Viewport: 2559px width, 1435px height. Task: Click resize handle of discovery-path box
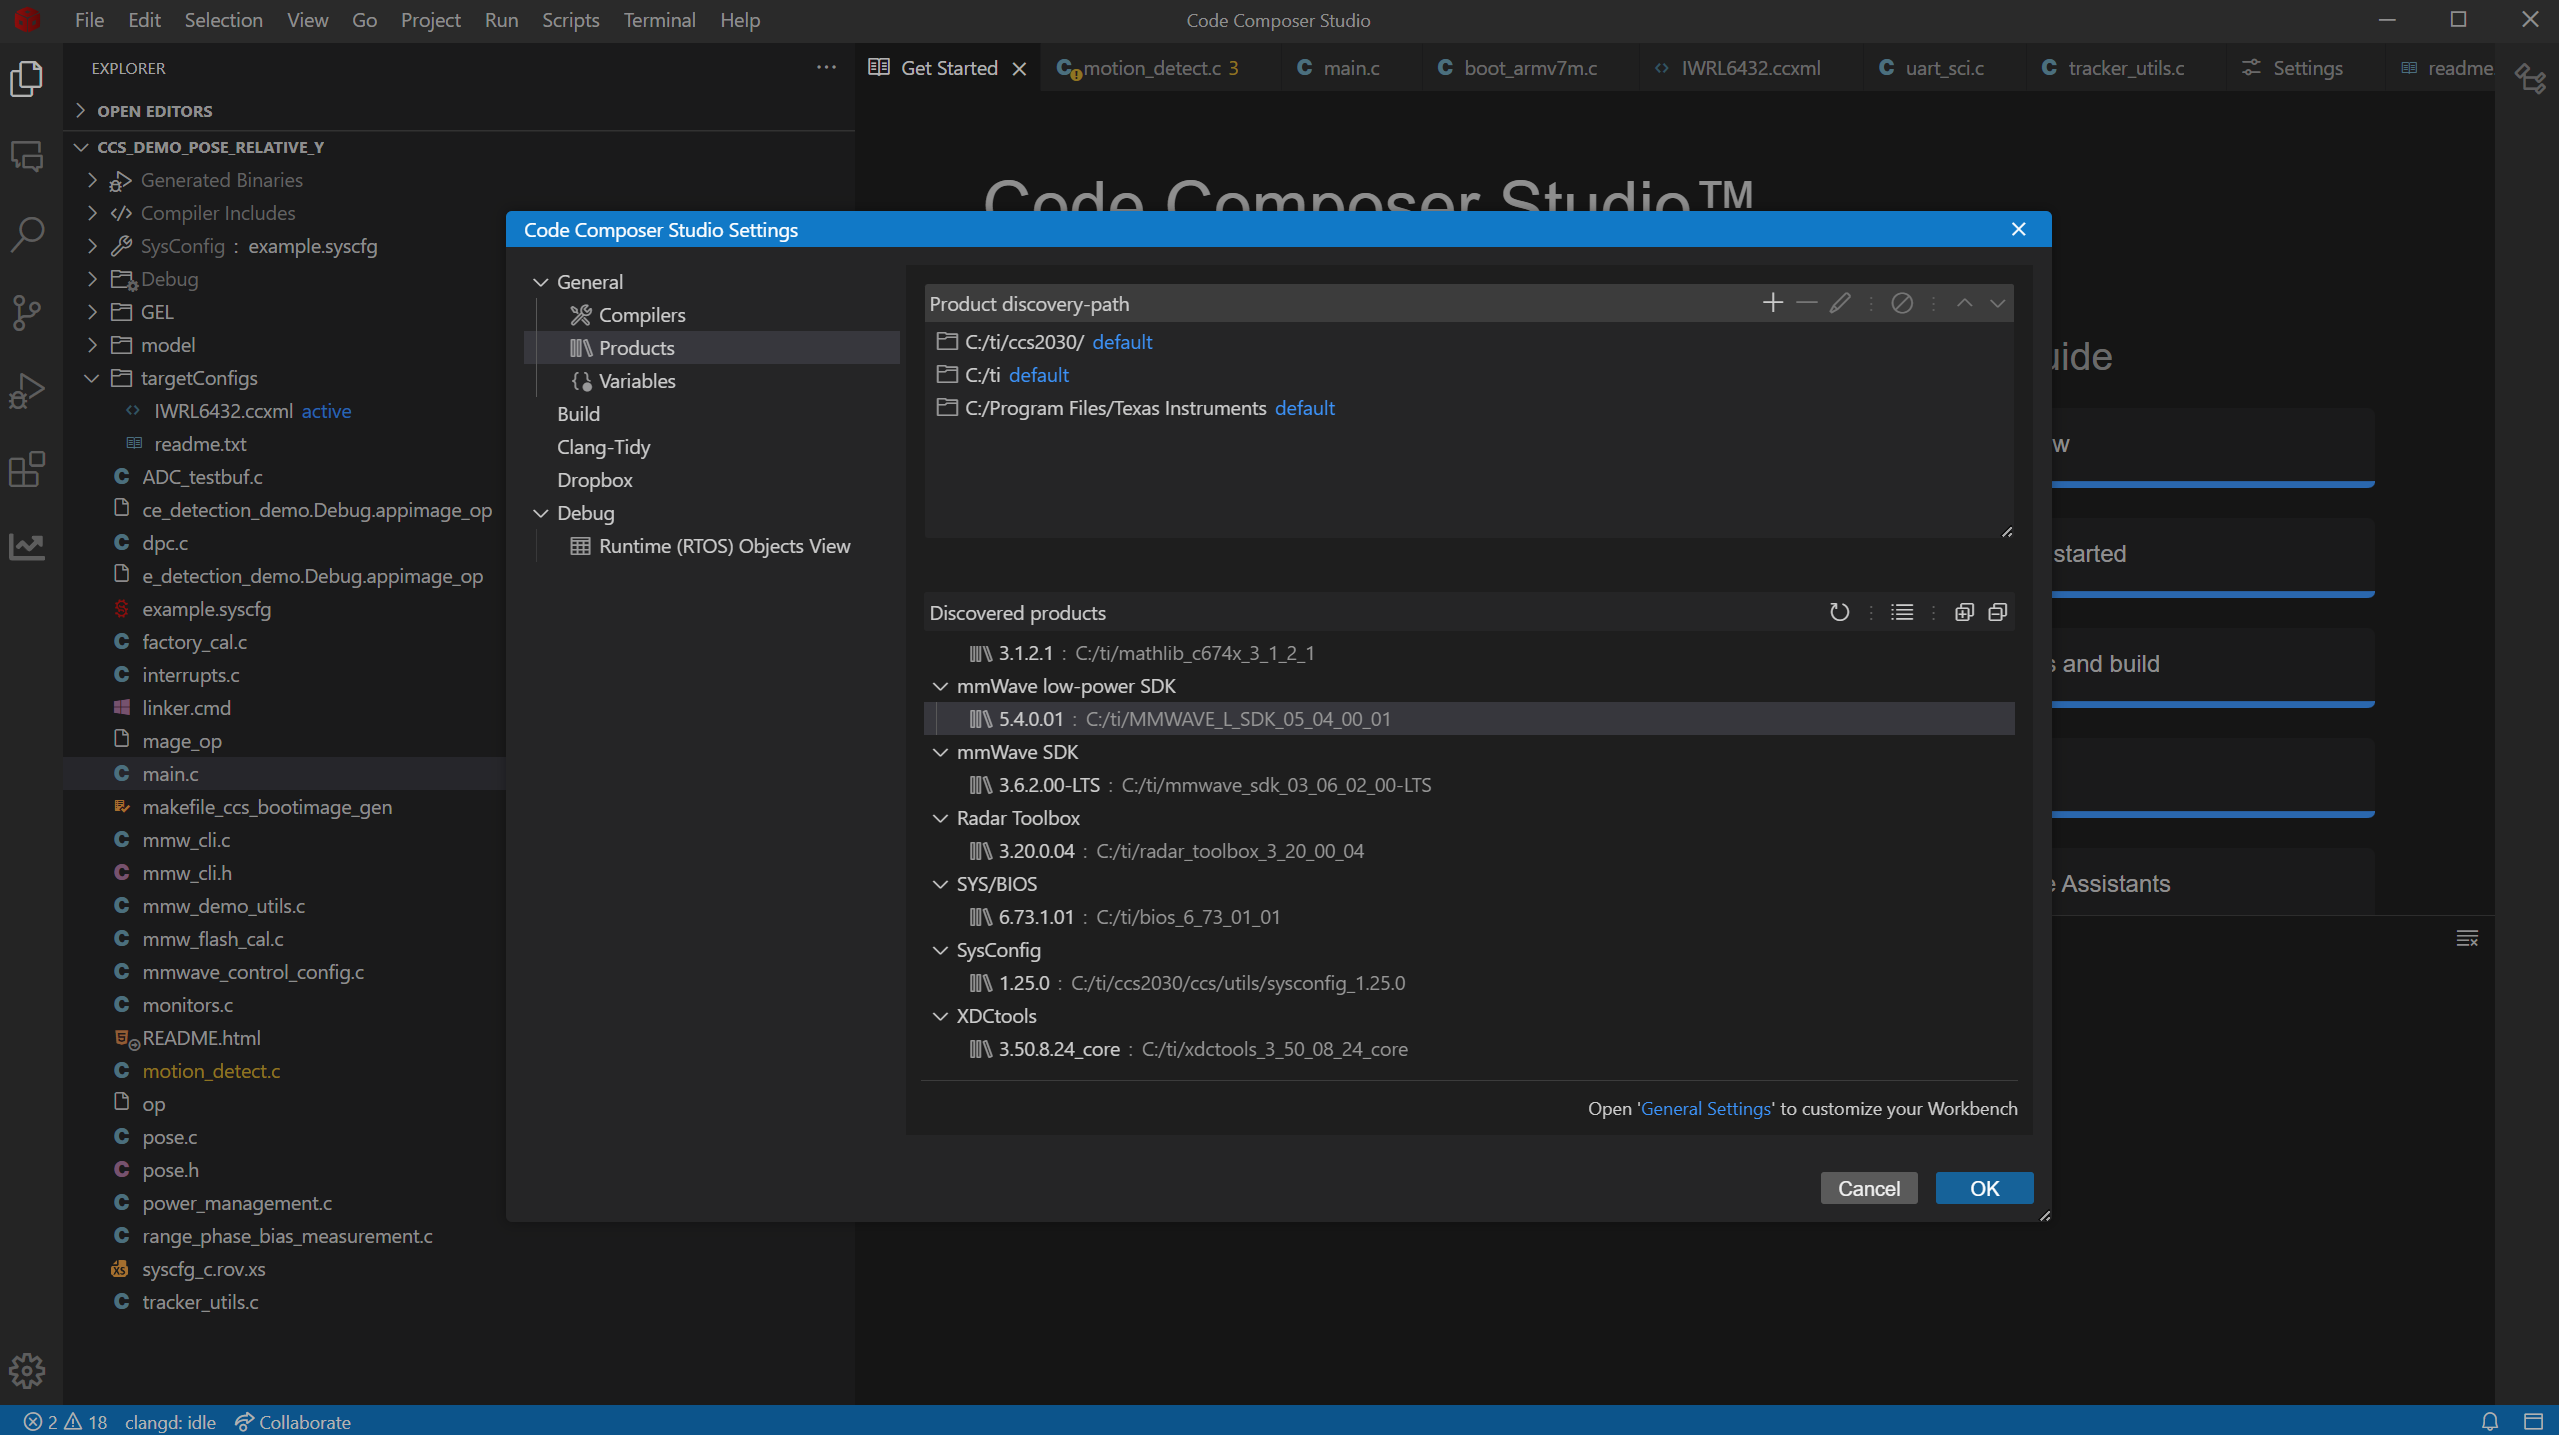tap(2006, 531)
